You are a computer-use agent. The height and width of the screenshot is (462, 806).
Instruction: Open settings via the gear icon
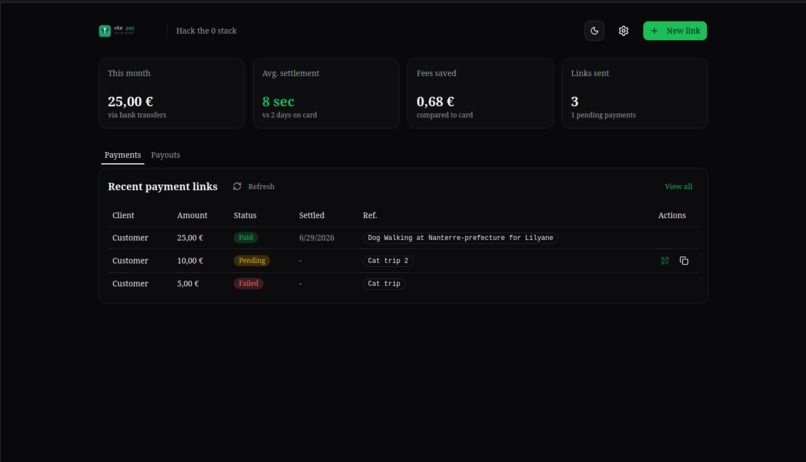click(624, 31)
